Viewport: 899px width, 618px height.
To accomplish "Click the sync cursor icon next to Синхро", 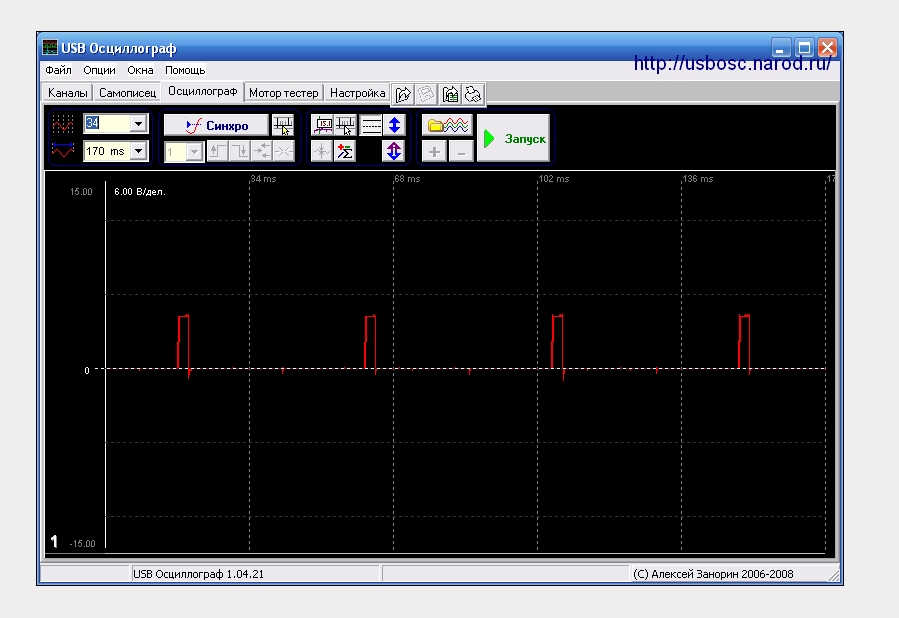I will coord(283,125).
